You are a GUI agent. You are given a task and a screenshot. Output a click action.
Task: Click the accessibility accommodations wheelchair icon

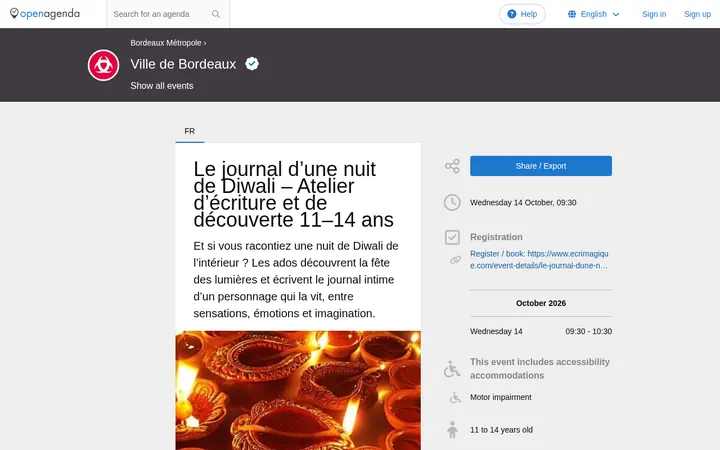click(x=452, y=369)
